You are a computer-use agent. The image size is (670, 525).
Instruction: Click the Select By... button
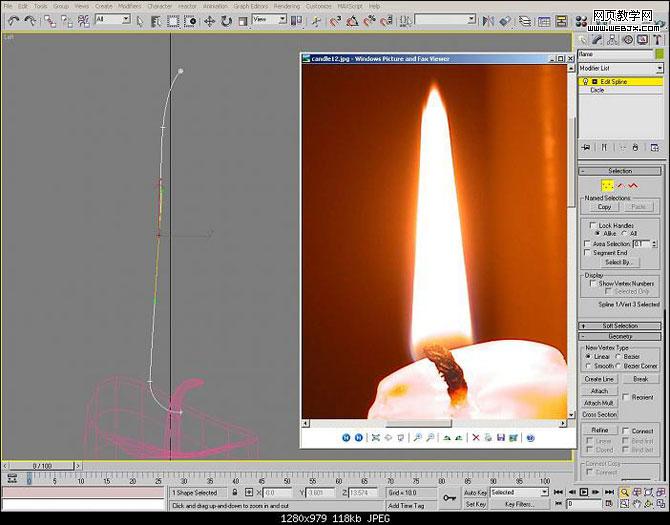(619, 262)
